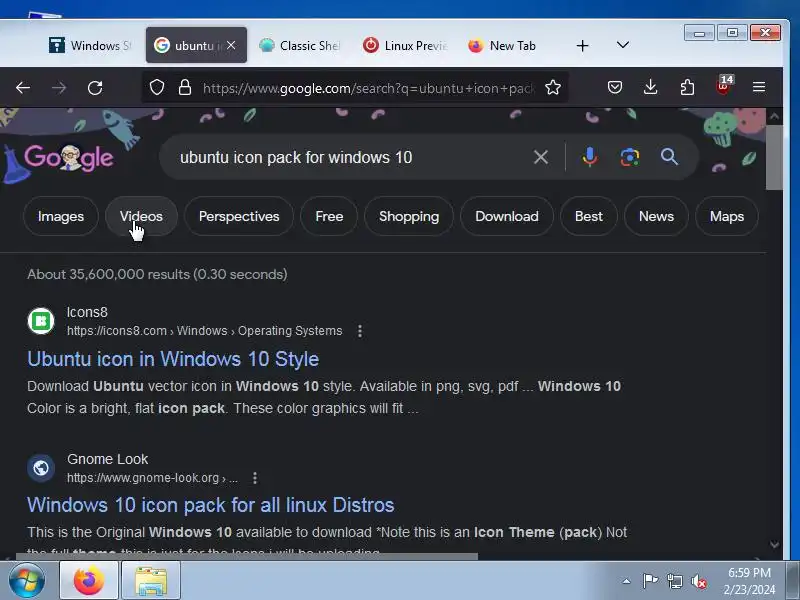Viewport: 800px width, 600px height.
Task: Start voice search with the microphone icon
Action: click(x=590, y=157)
